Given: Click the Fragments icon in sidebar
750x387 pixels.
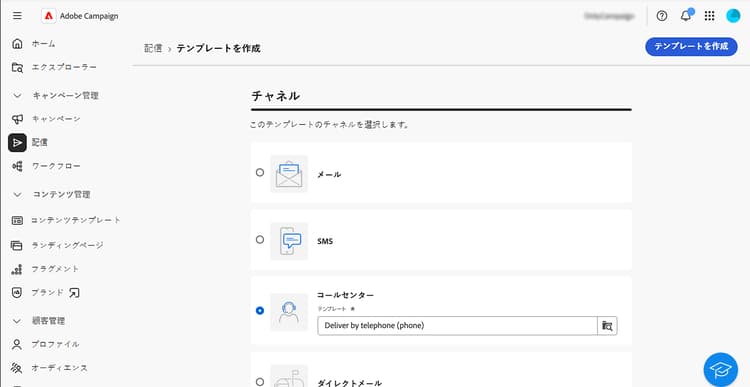Looking at the screenshot, I should click(x=17, y=269).
